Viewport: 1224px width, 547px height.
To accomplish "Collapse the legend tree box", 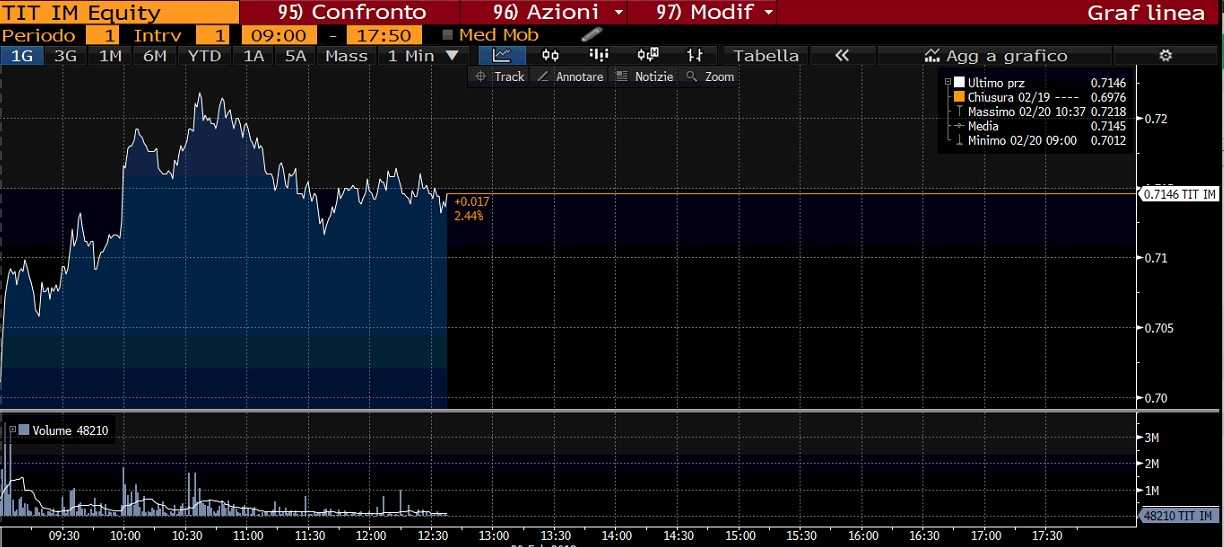I will point(947,82).
